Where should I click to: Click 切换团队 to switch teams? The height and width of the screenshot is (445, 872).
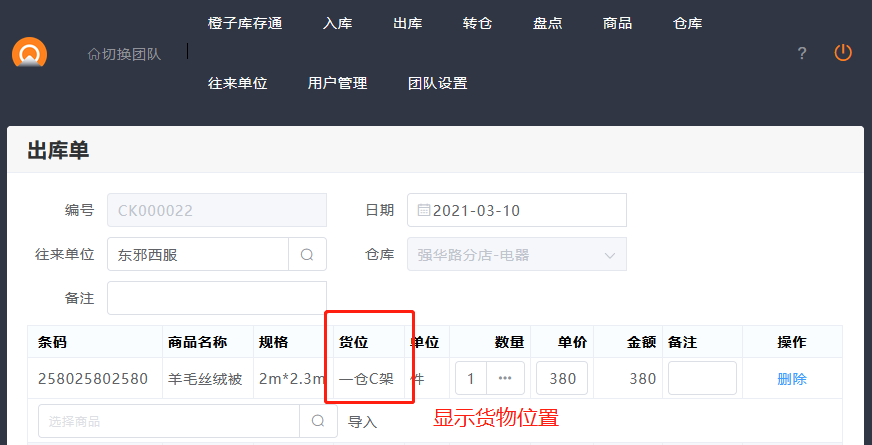(x=124, y=53)
